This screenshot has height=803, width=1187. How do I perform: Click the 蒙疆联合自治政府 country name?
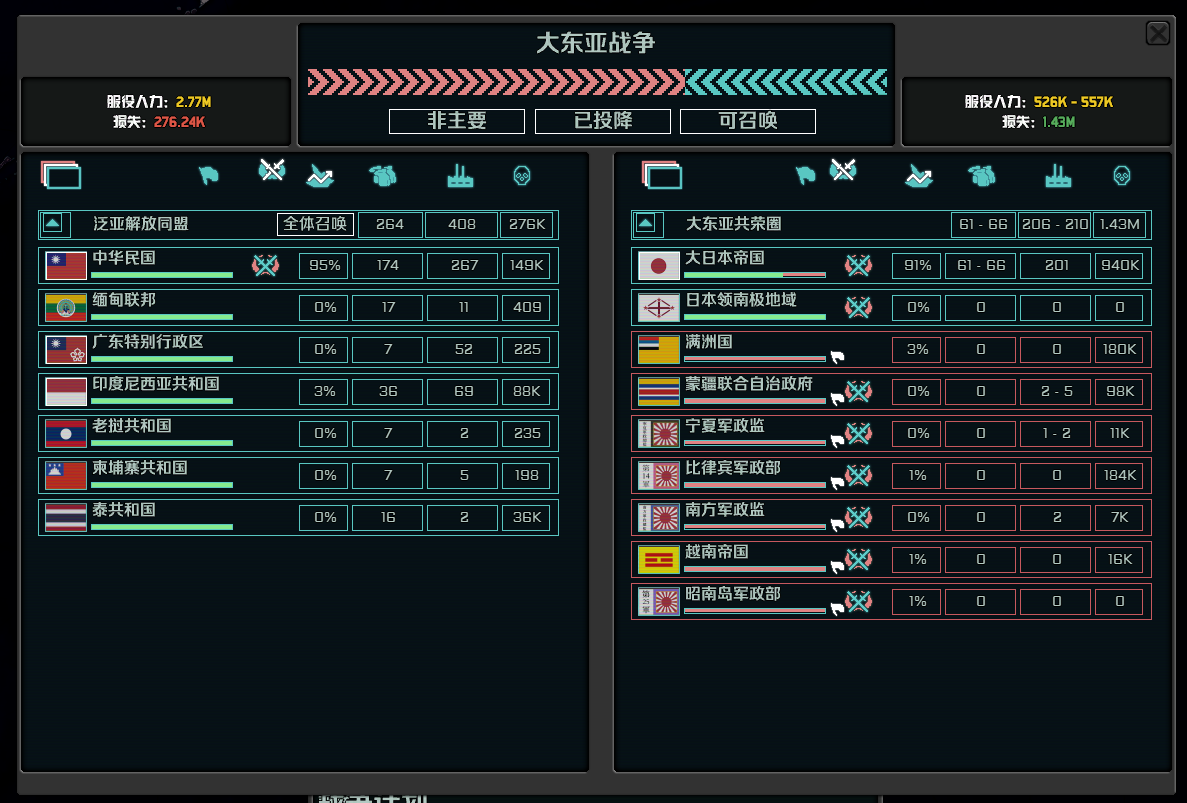(749, 384)
